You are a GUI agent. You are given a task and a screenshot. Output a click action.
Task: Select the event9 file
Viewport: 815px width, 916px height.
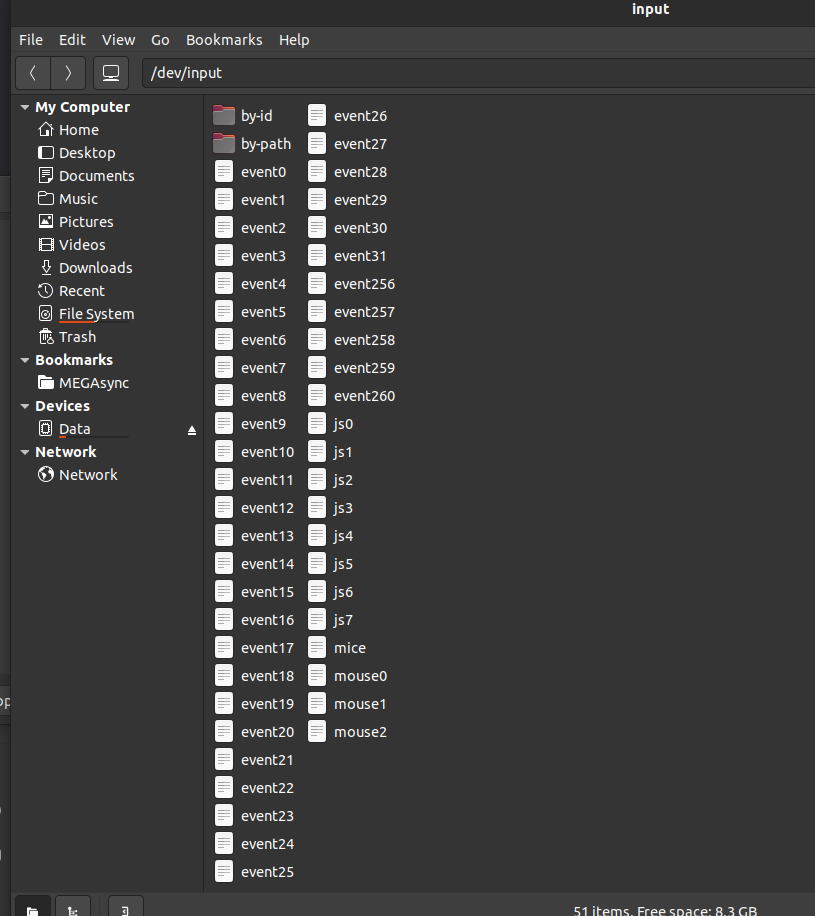(x=250, y=424)
